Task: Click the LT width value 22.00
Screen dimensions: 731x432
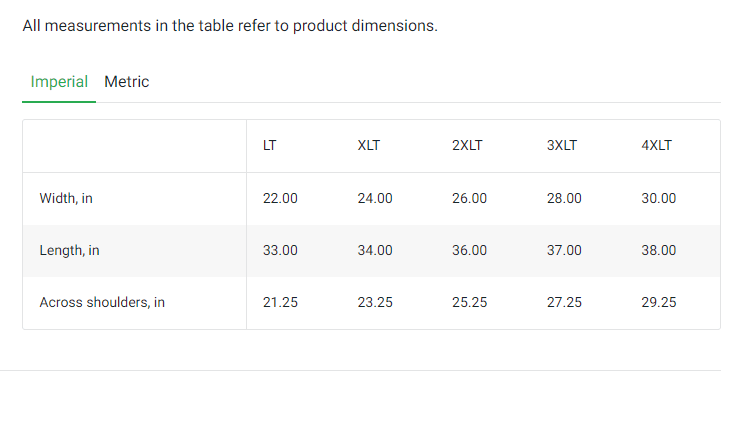Action: (280, 198)
